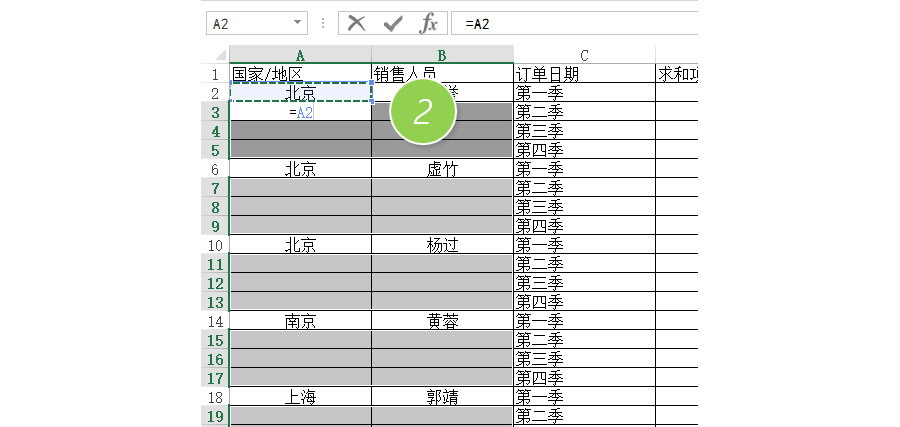The height and width of the screenshot is (427, 900).
Task: Click cell A1 labeled 国家/地区
Action: click(300, 74)
